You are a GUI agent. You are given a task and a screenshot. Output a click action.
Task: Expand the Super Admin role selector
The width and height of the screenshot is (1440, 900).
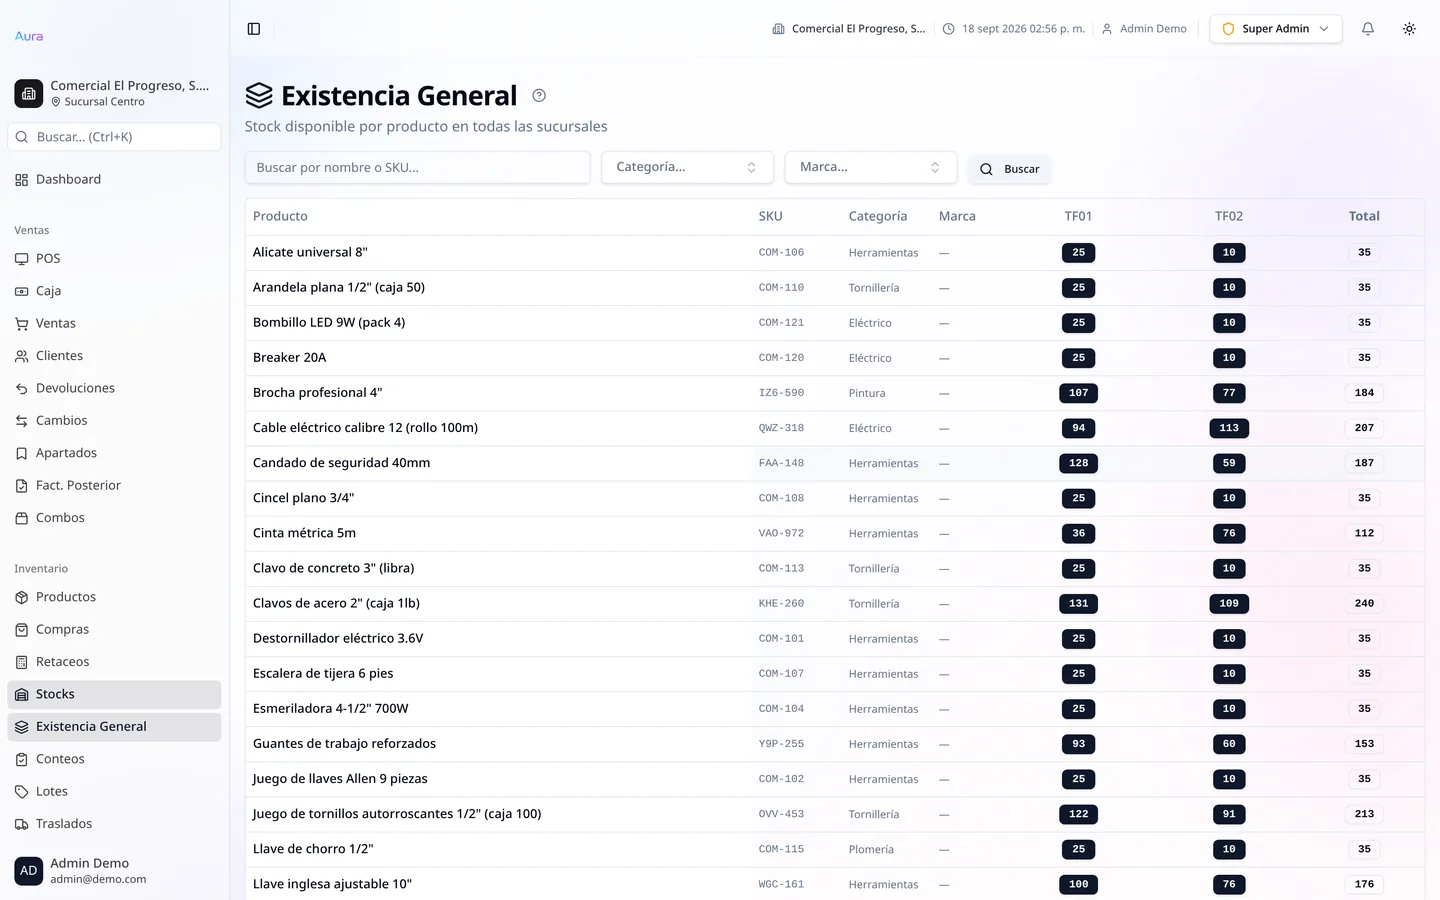[x=1276, y=29]
